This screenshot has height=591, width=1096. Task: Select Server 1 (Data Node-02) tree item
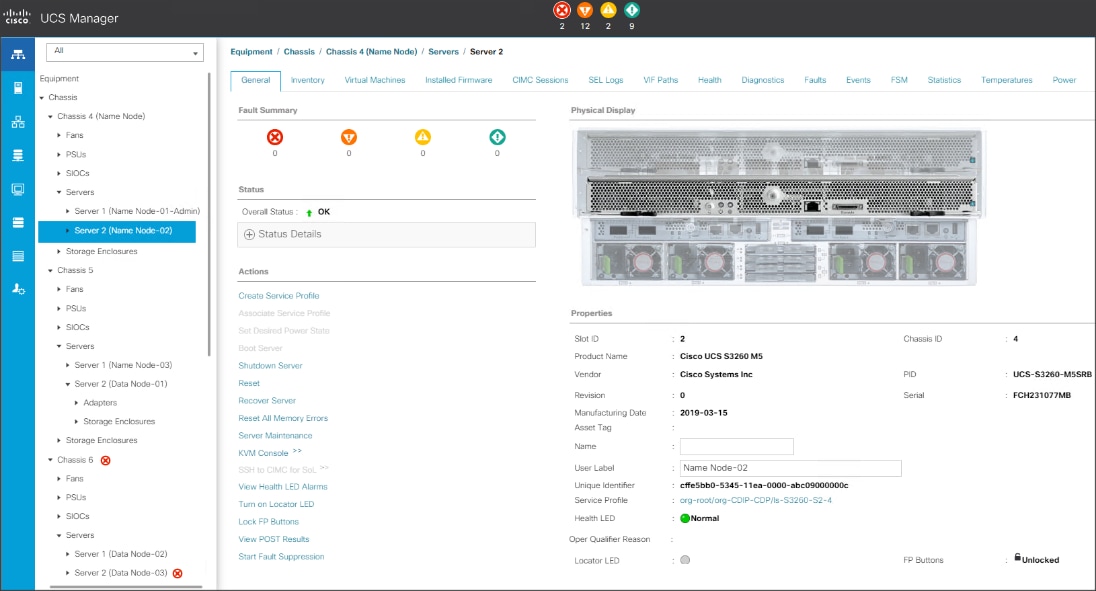121,554
